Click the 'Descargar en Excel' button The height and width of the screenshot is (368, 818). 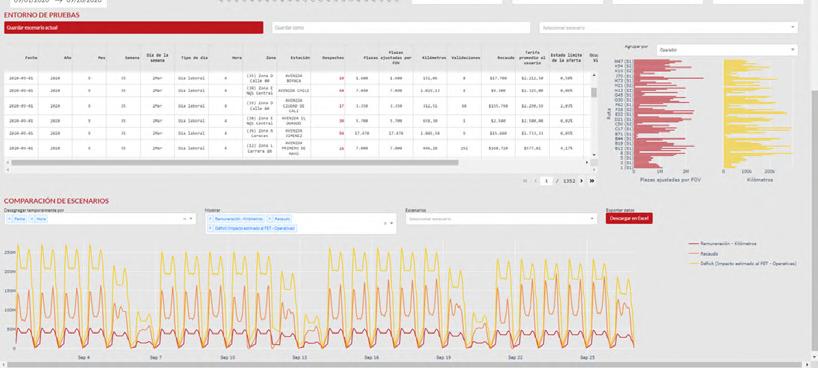[629, 218]
